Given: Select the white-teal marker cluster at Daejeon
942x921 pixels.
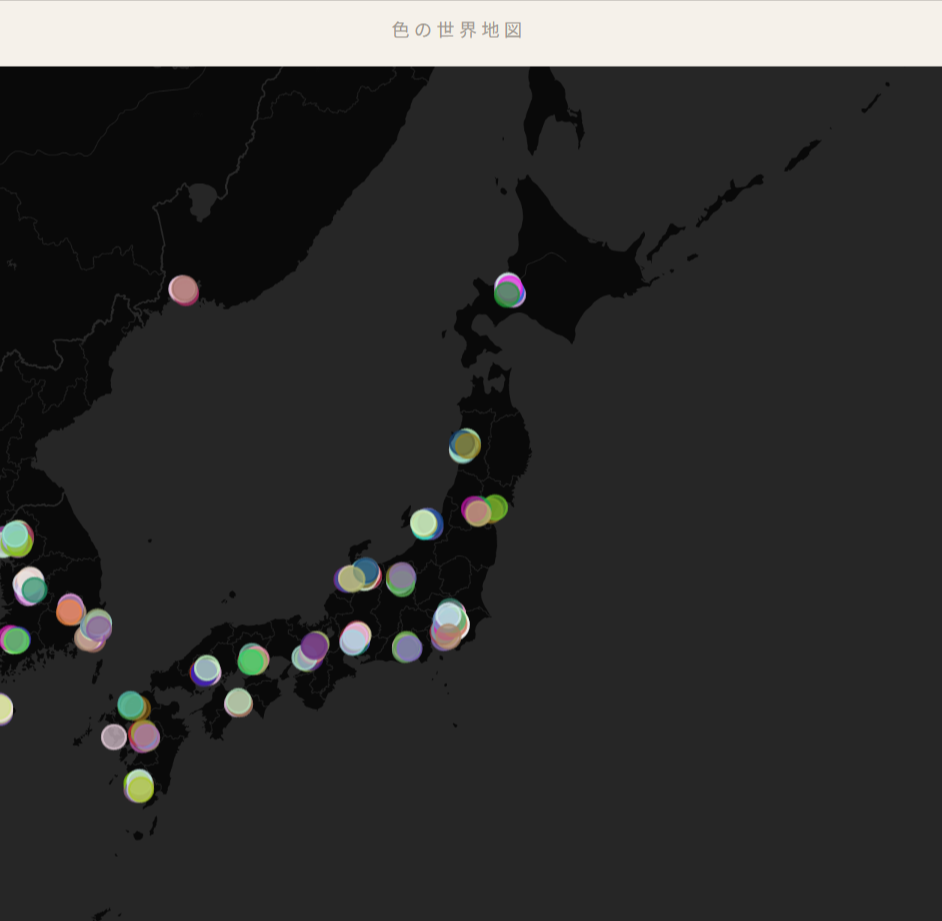Looking at the screenshot, I should pos(31,587).
